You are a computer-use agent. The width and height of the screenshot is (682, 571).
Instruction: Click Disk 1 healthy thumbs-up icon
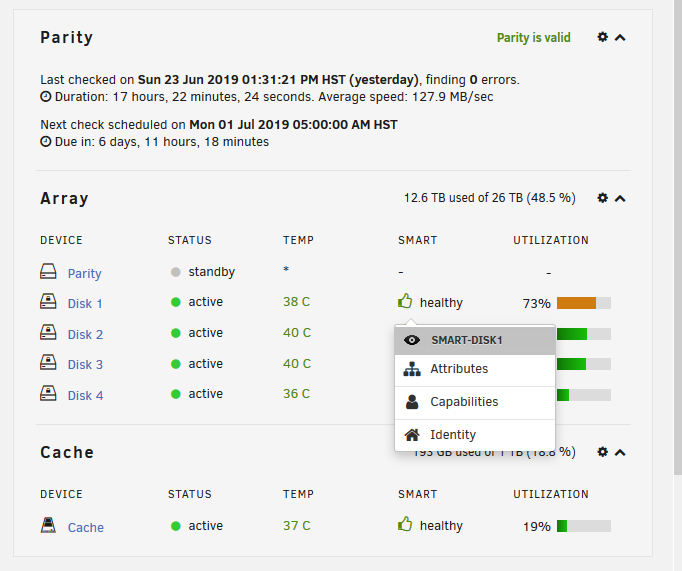point(405,301)
